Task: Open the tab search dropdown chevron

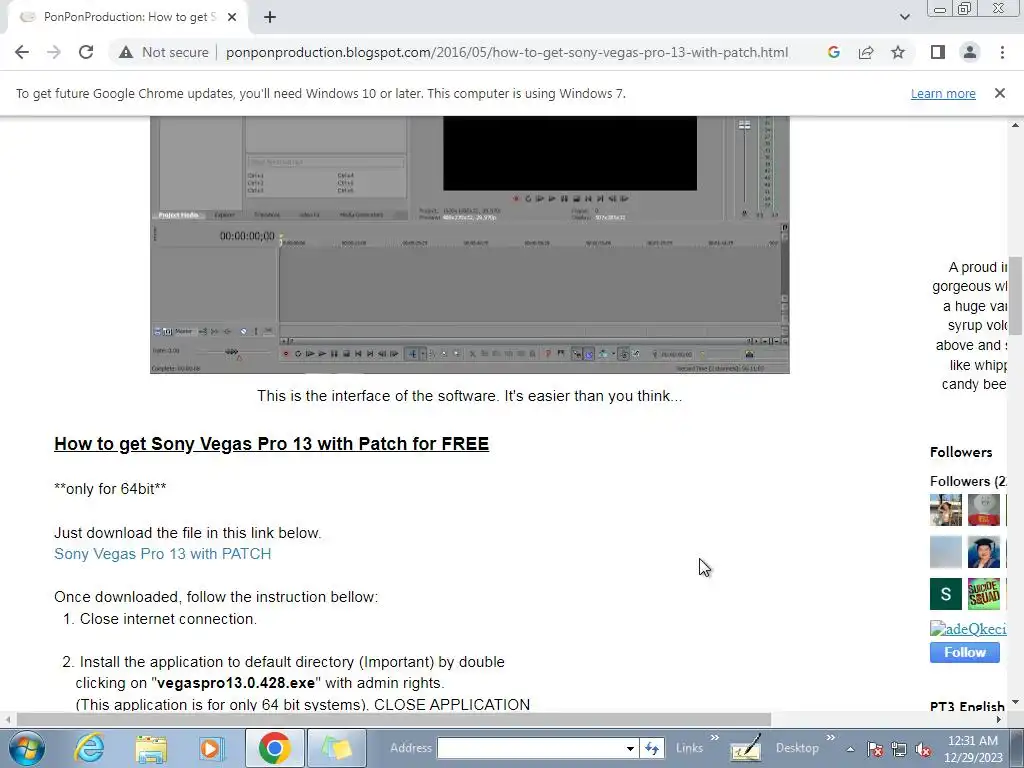Action: pyautogui.click(x=904, y=17)
